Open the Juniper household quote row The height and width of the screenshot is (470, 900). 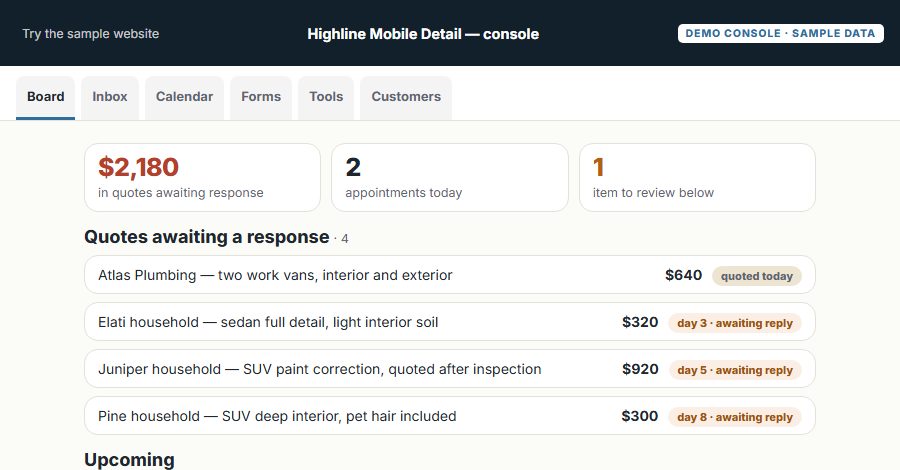click(450, 369)
